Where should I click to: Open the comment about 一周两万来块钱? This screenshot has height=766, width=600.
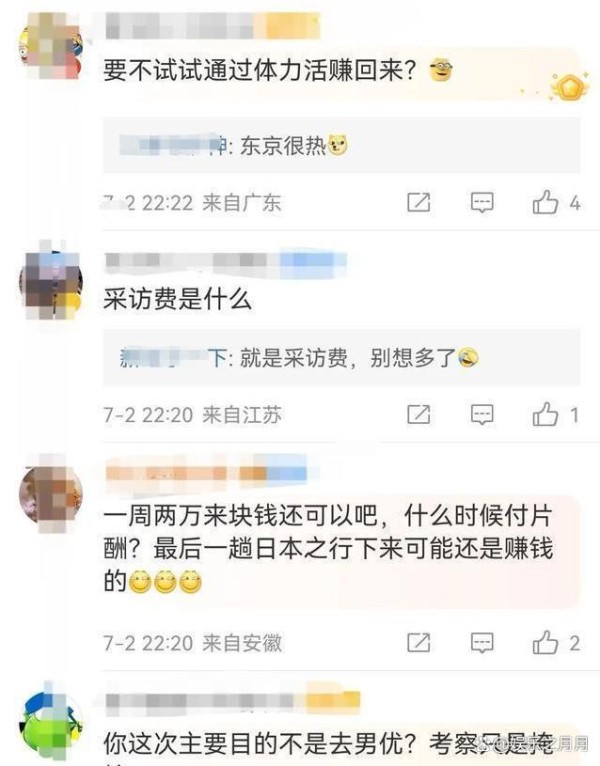(328, 548)
